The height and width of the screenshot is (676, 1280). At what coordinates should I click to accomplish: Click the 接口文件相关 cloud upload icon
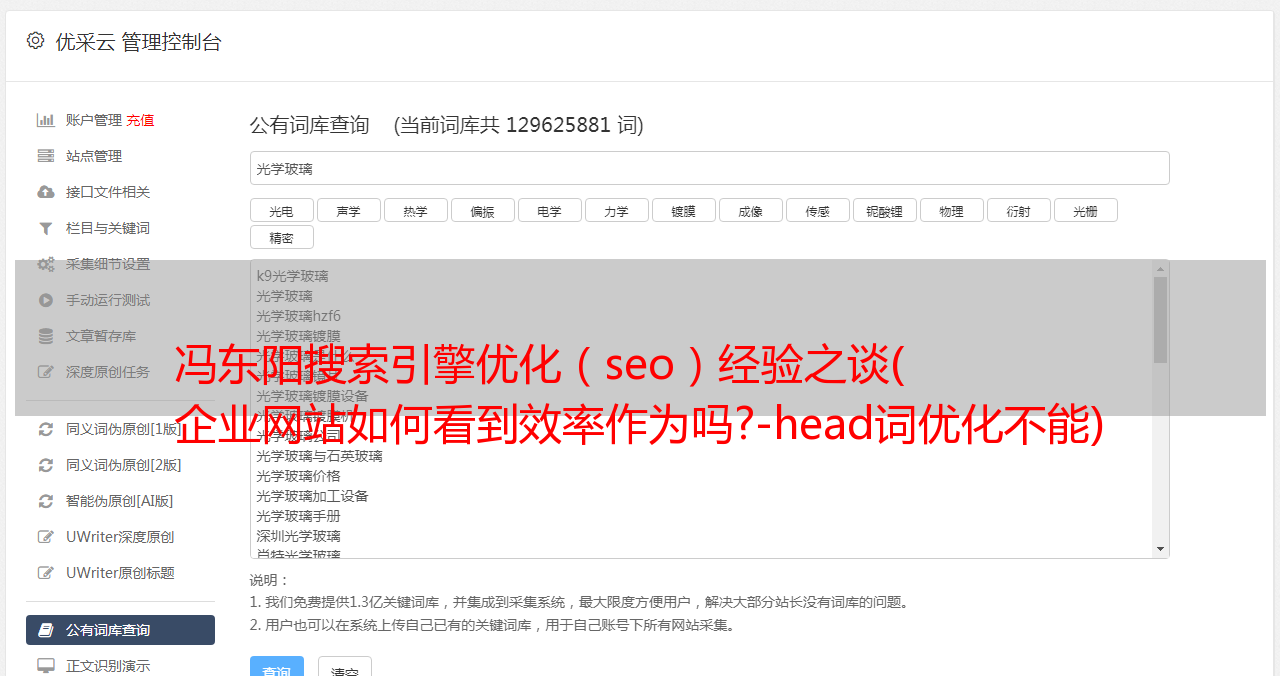[45, 192]
